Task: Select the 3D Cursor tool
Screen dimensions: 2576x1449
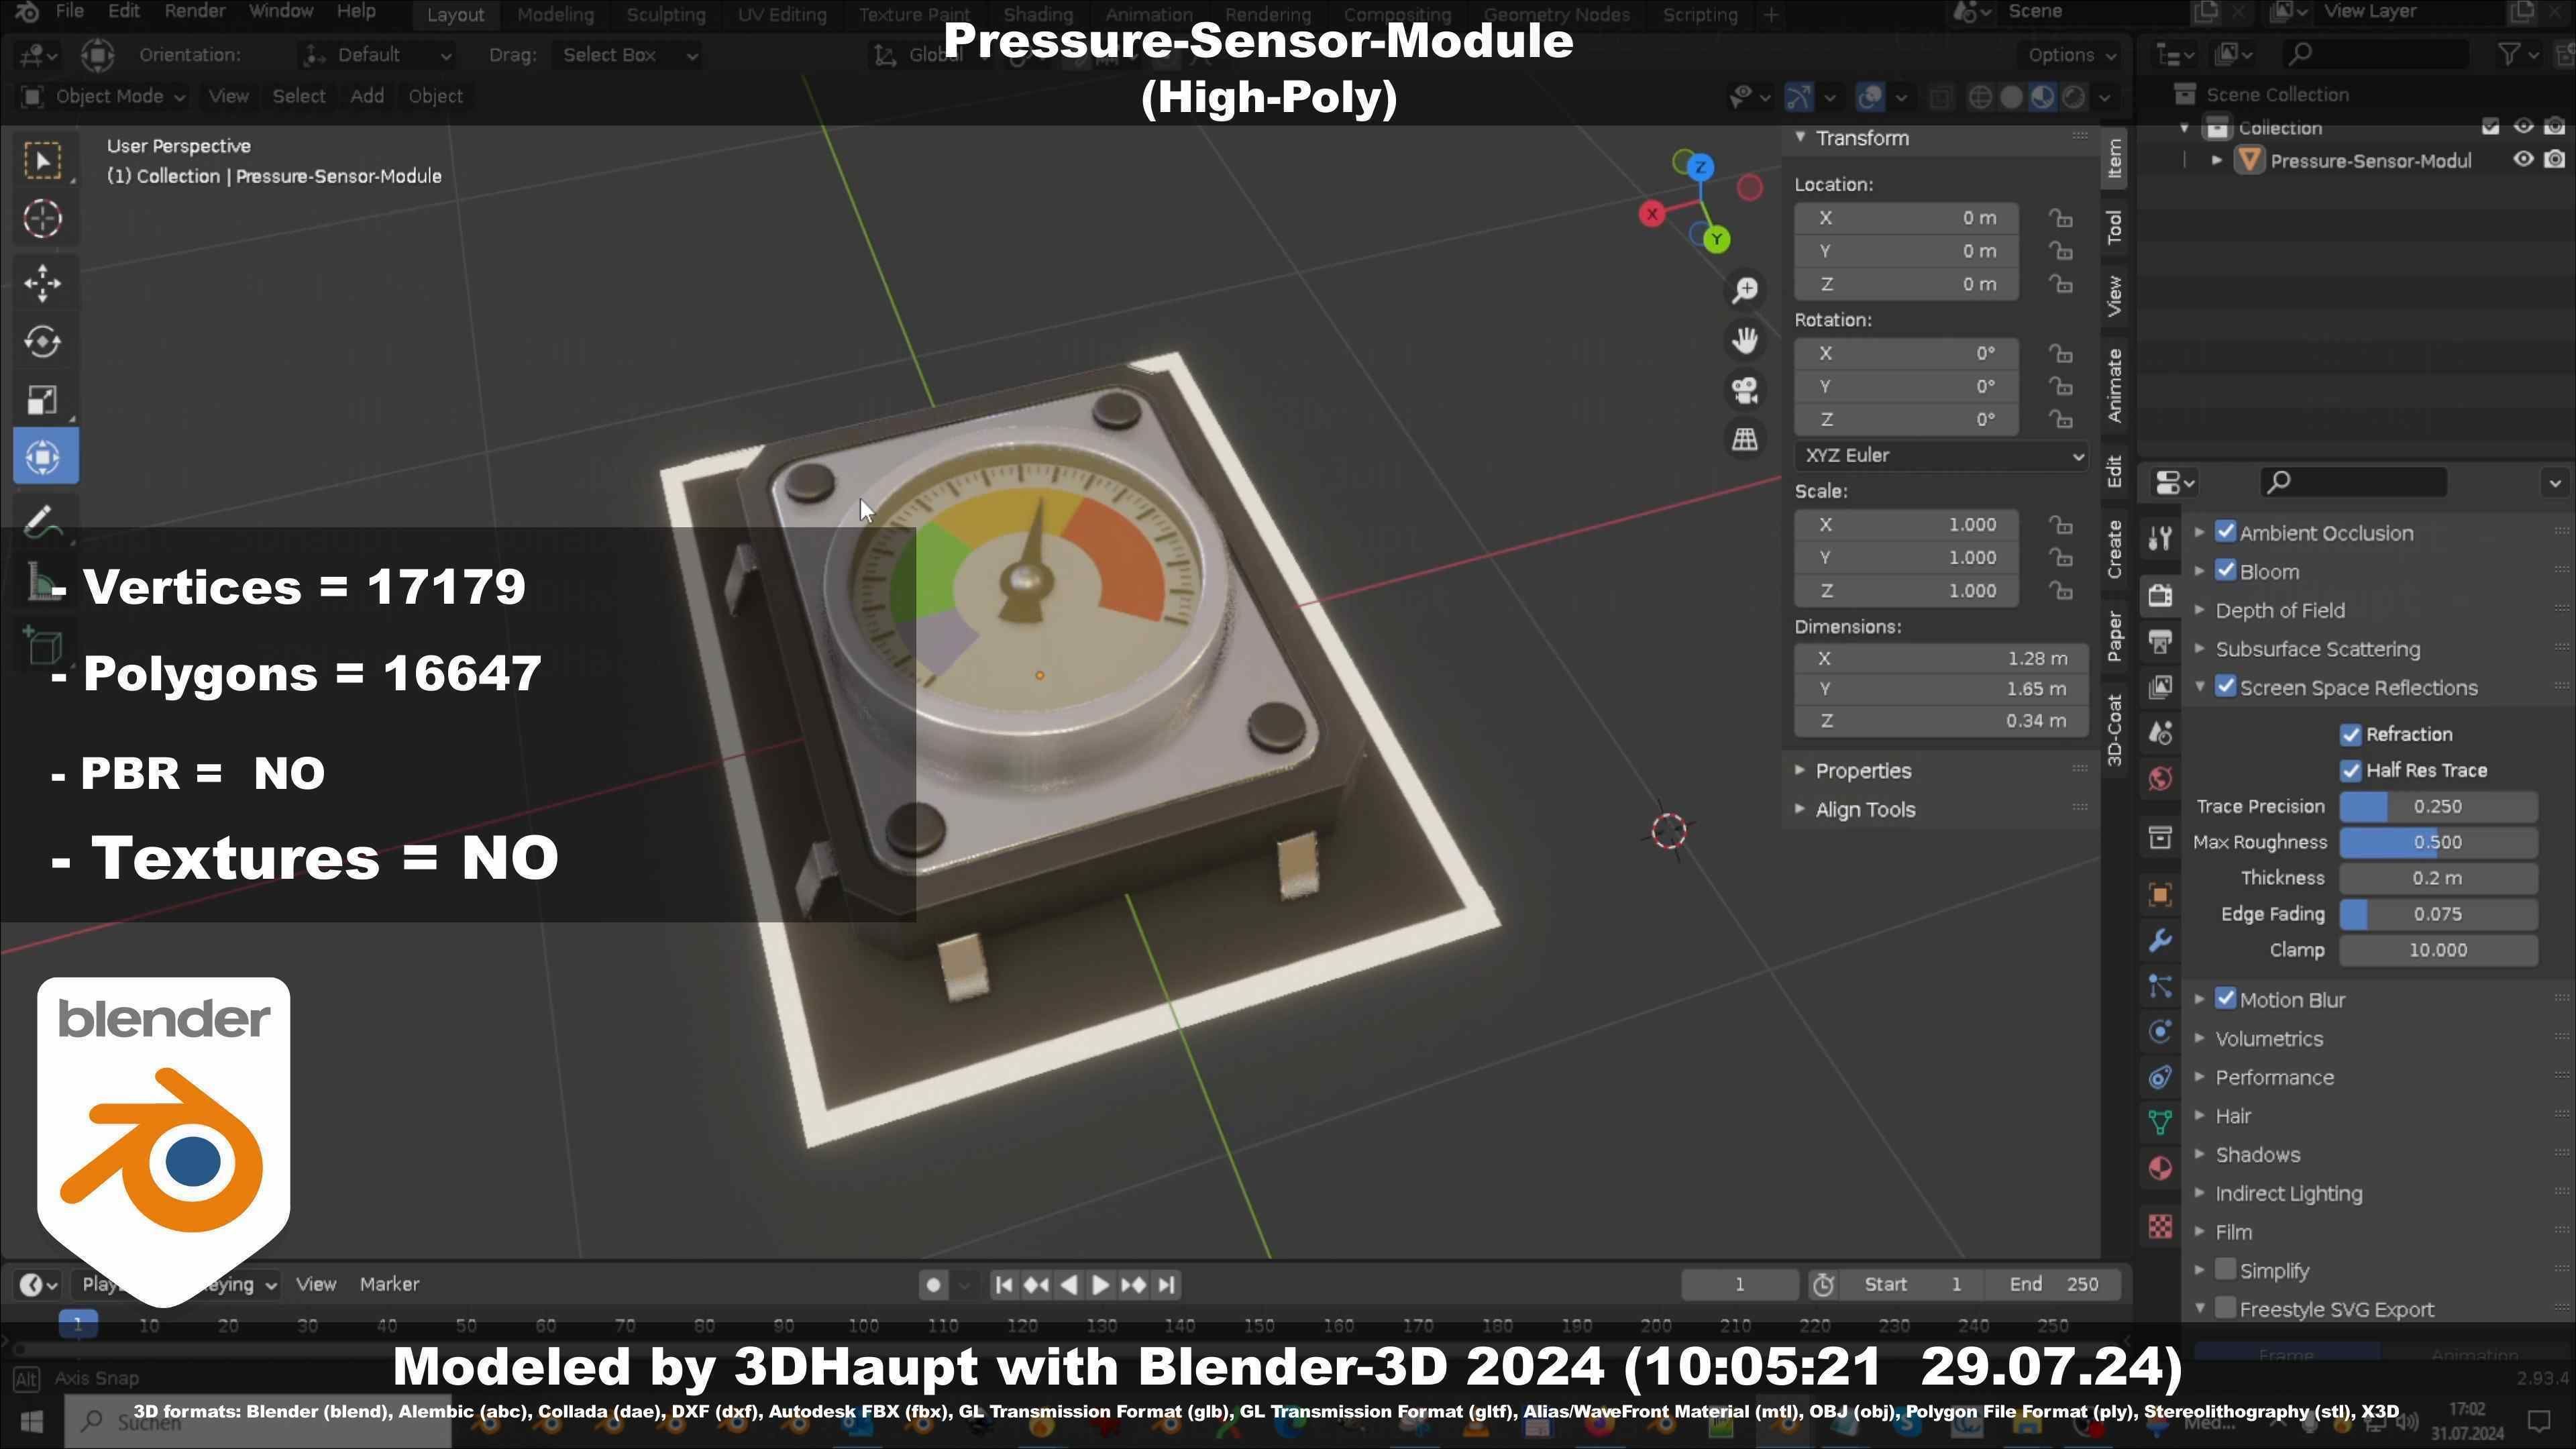Action: pyautogui.click(x=43, y=219)
